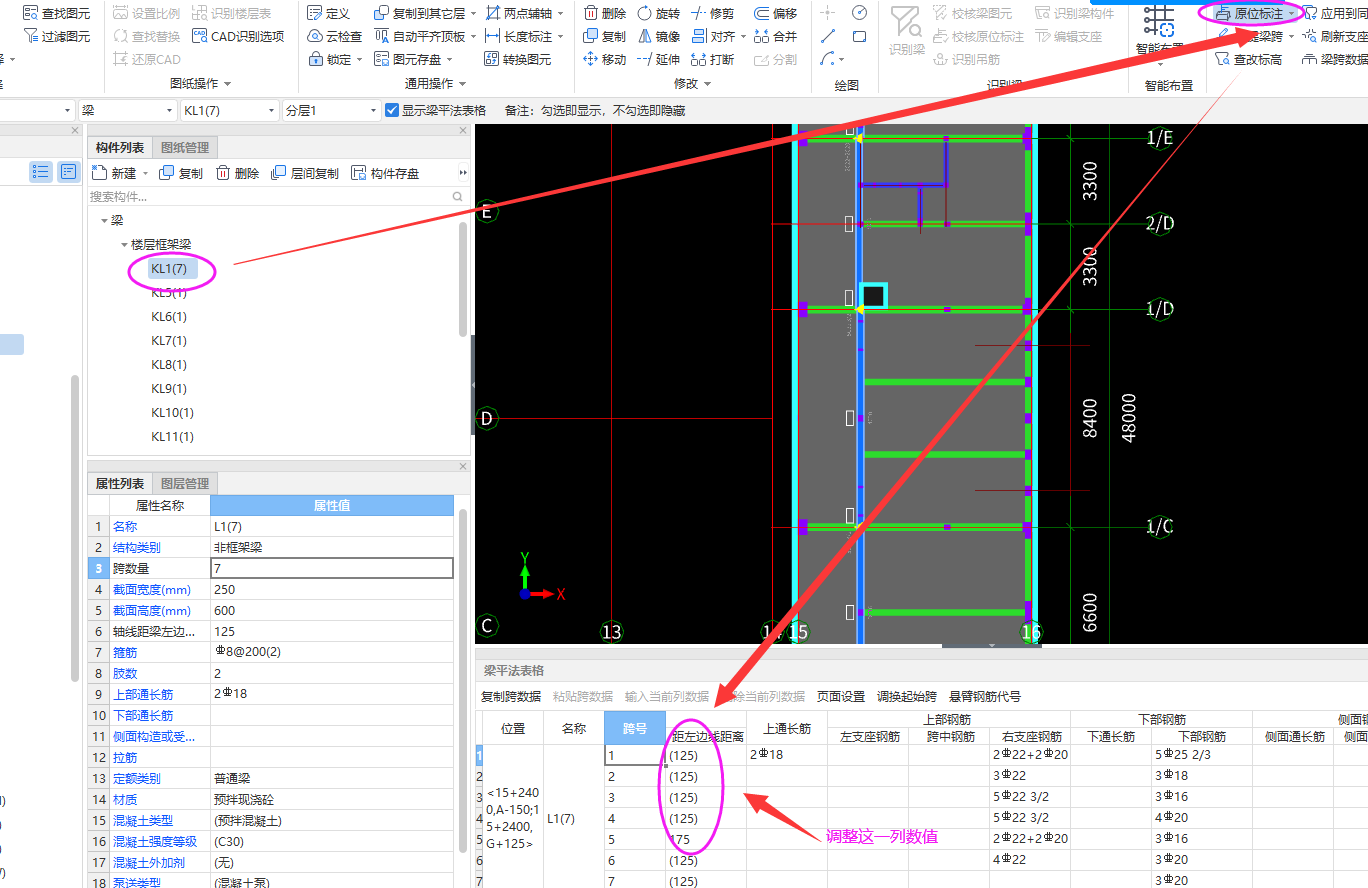
Task: Switch to the 图纸管理 tab
Action: (x=185, y=148)
